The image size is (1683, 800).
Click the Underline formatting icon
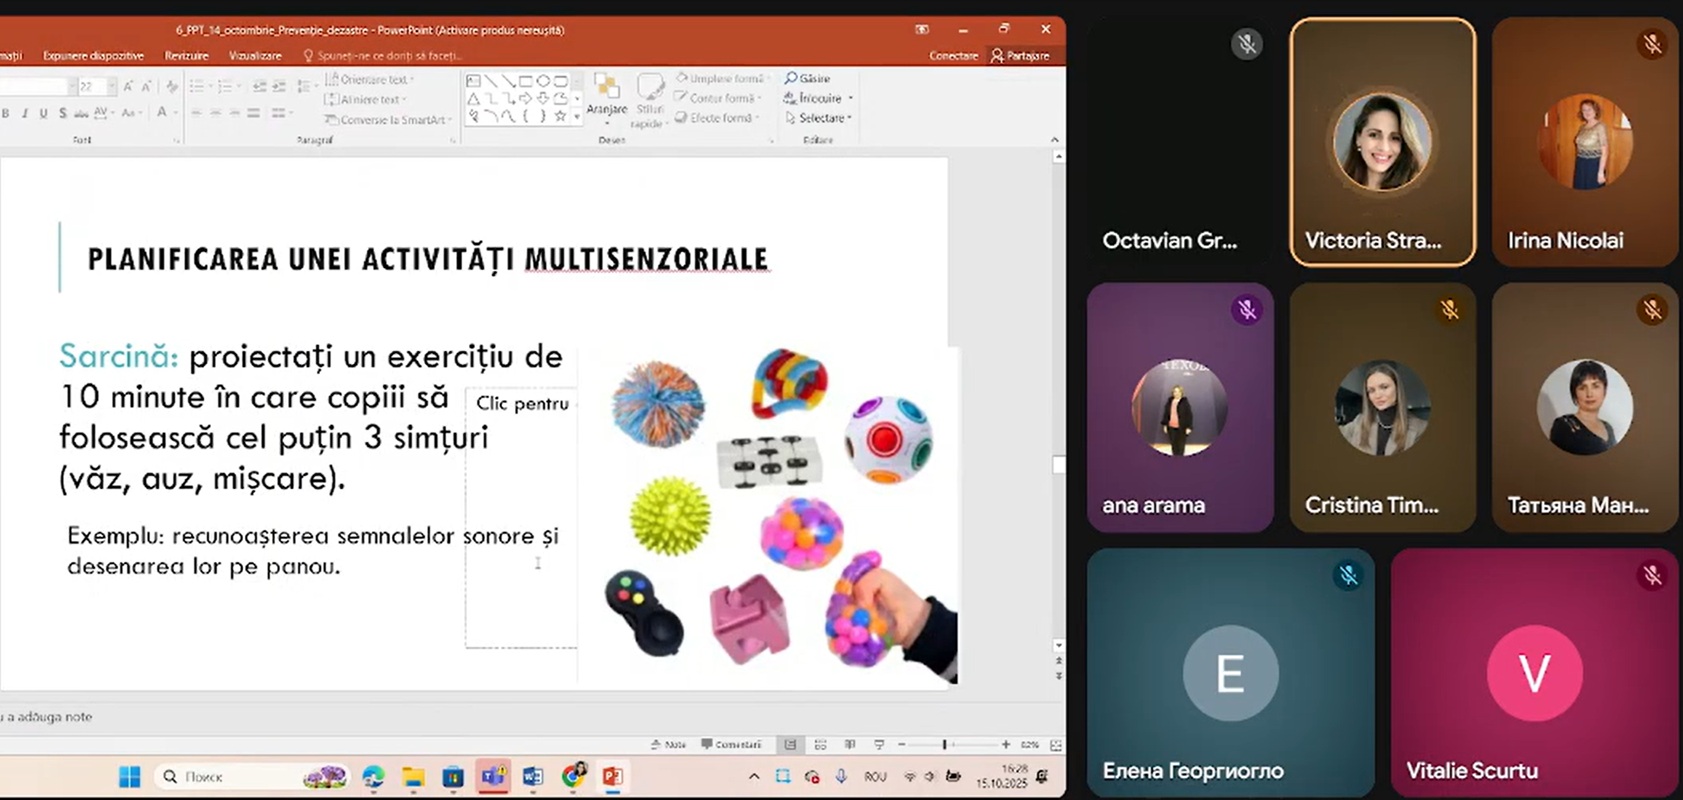(x=43, y=113)
